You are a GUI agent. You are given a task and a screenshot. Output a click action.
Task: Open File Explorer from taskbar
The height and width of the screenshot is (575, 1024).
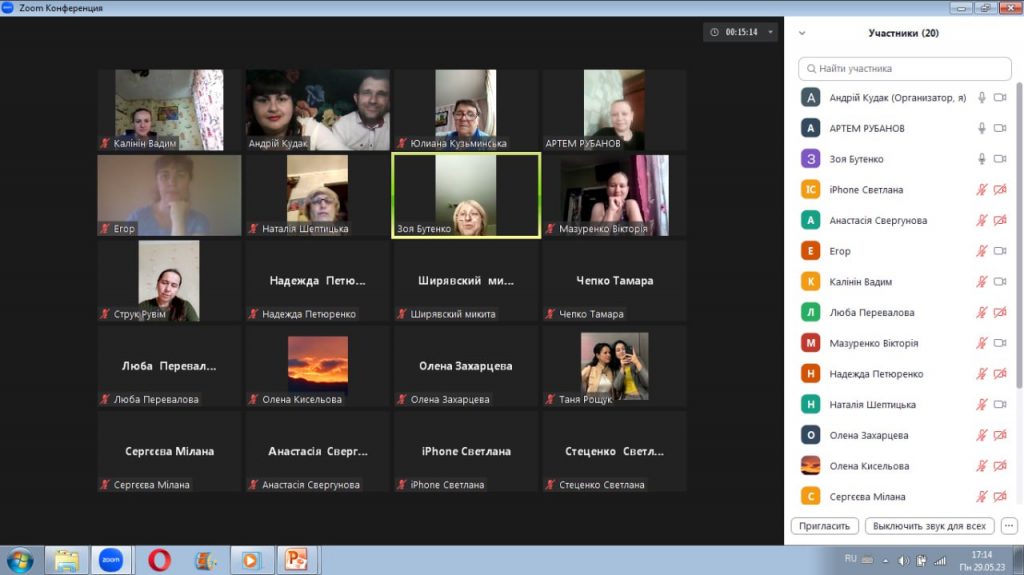pos(66,561)
